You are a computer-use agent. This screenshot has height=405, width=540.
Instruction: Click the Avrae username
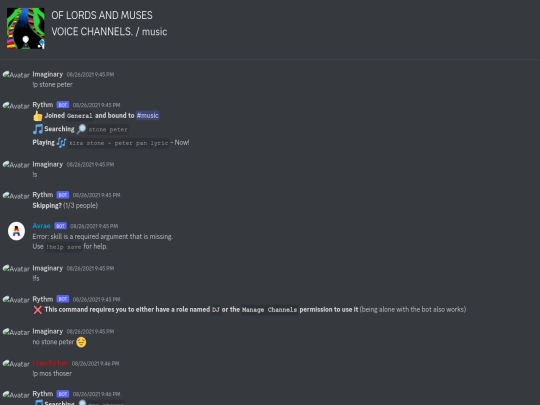pos(41,226)
